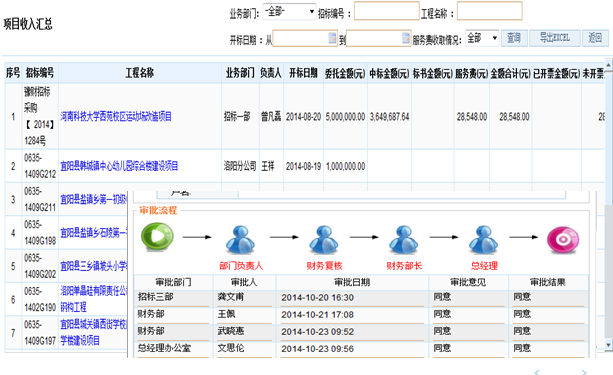
Task: Open the 宜阳县三乡镇坡头小学 project link
Action: [x=93, y=266]
